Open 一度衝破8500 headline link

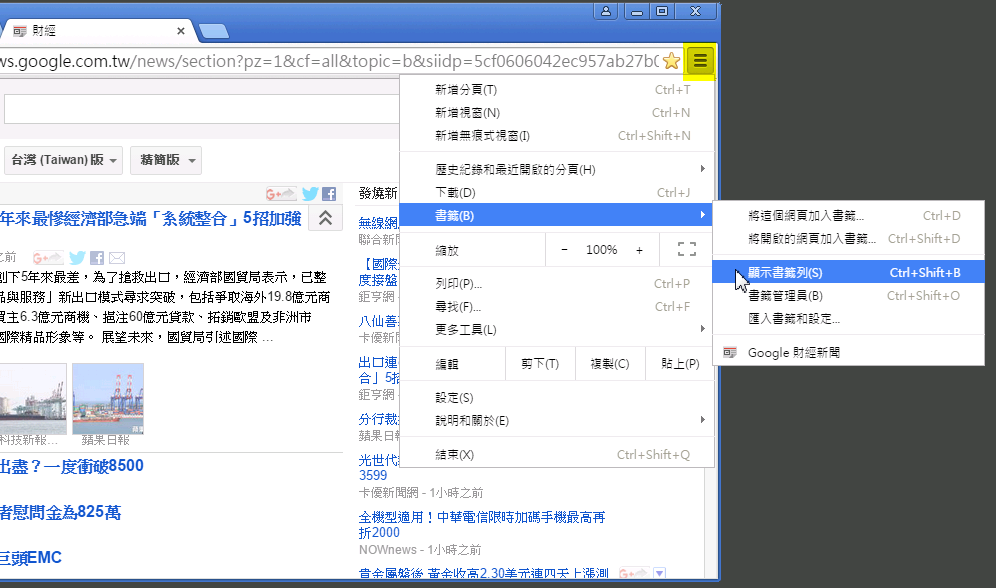71,466
